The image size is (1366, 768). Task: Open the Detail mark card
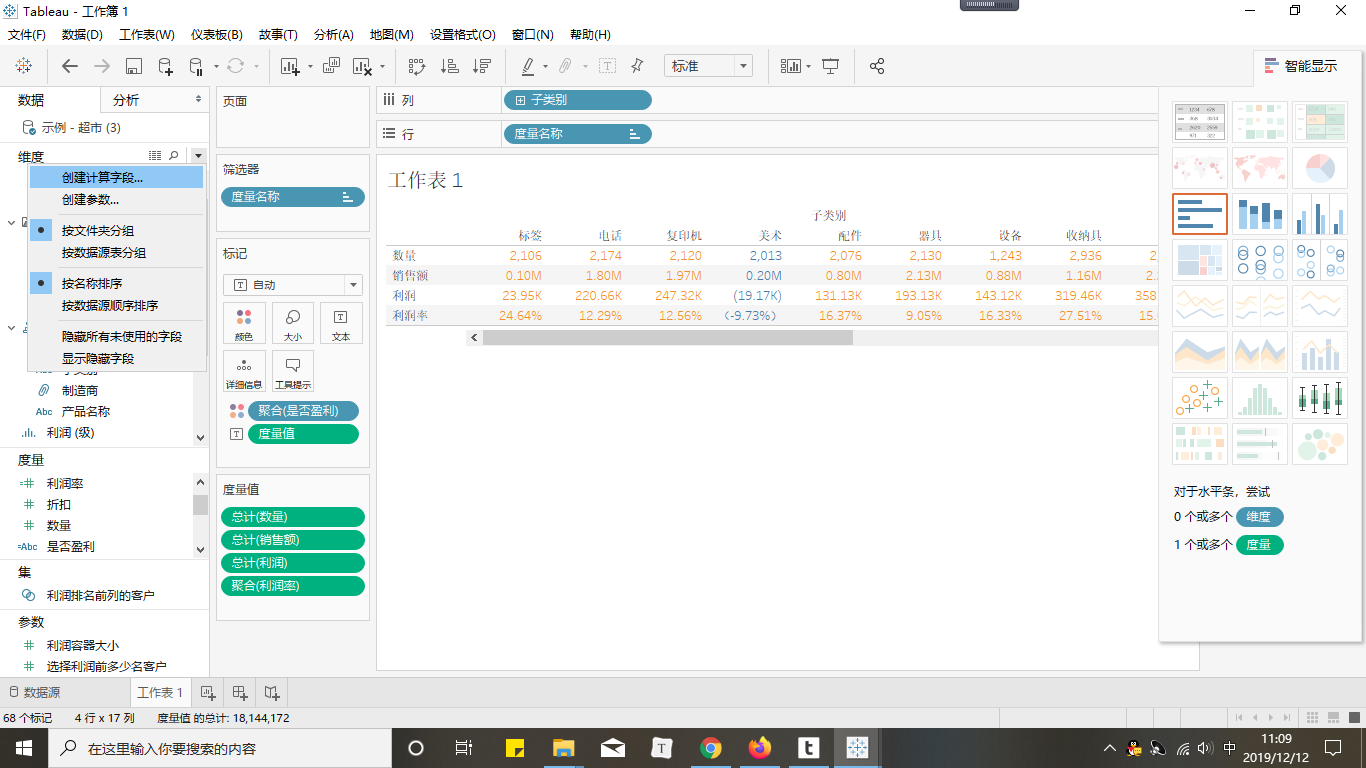click(x=244, y=370)
